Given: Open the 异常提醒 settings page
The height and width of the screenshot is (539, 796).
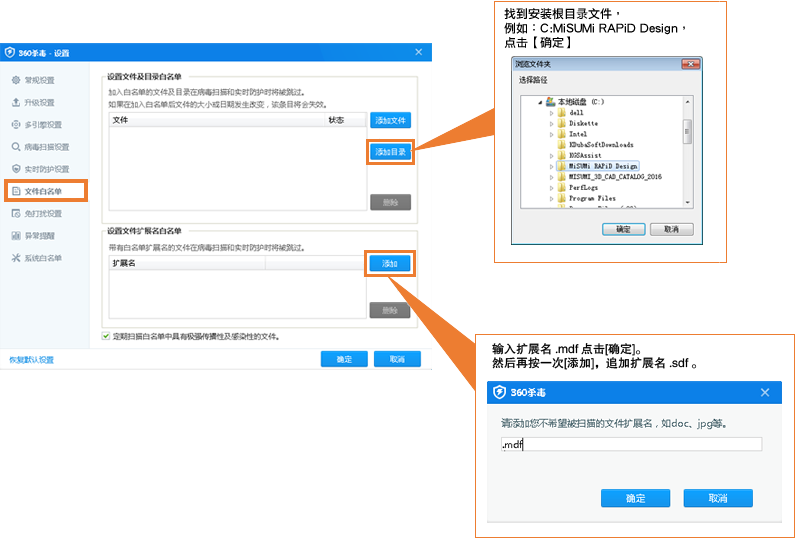Looking at the screenshot, I should pyautogui.click(x=40, y=236).
